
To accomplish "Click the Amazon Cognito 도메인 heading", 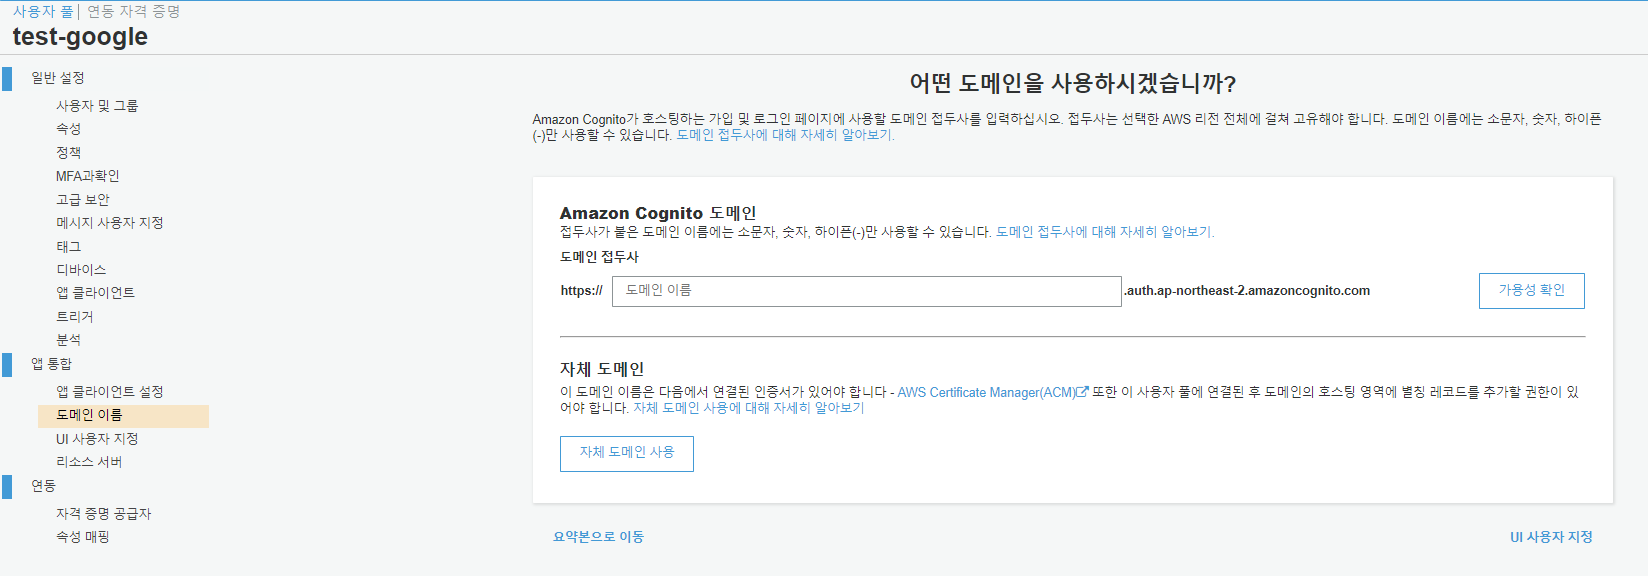I will [x=658, y=213].
